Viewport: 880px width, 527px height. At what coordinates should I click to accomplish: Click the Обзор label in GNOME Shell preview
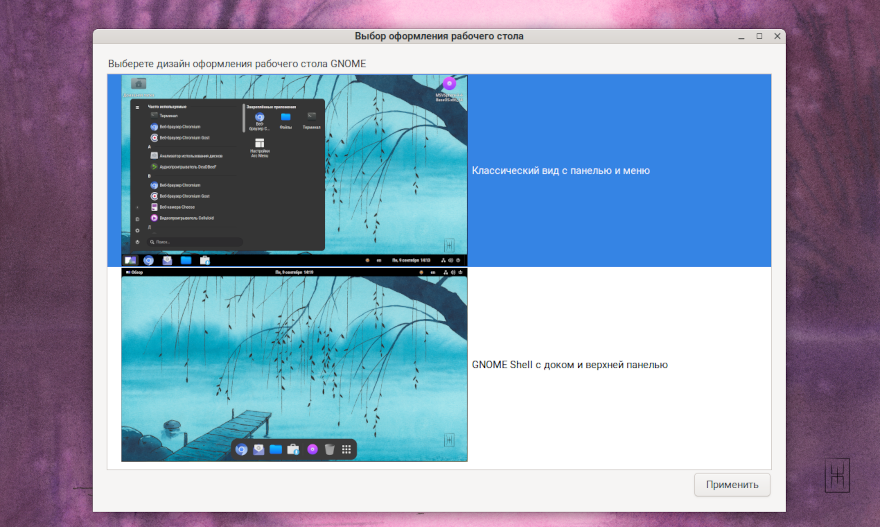pos(135,272)
